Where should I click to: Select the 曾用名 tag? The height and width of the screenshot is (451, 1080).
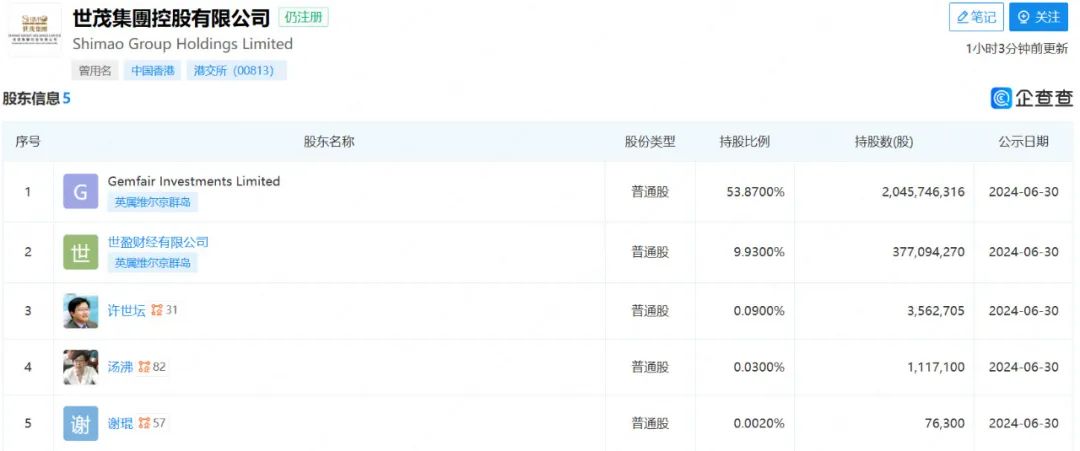[95, 70]
